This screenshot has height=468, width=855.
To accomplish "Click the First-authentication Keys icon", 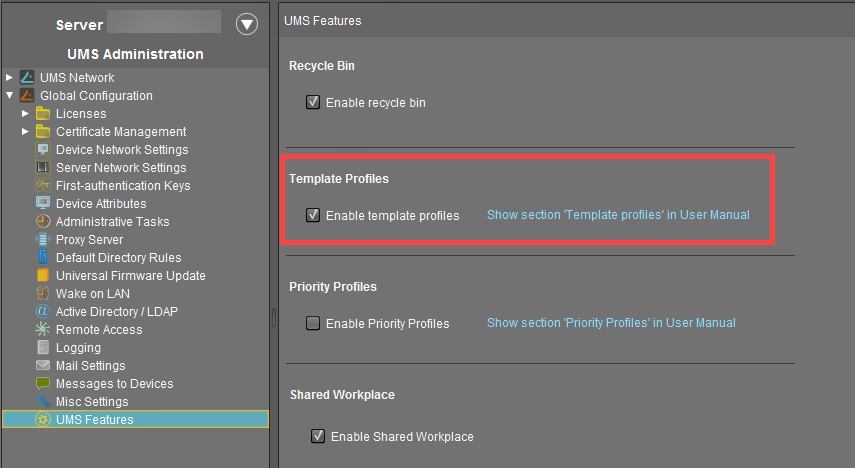I will tap(43, 186).
